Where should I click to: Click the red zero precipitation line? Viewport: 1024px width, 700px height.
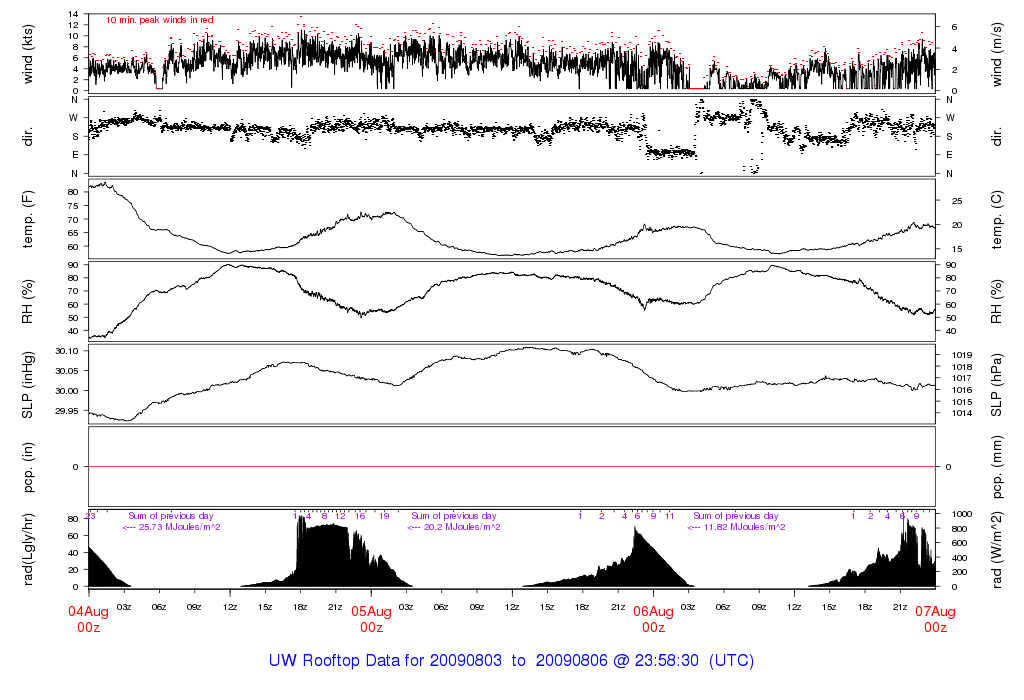tap(512, 467)
